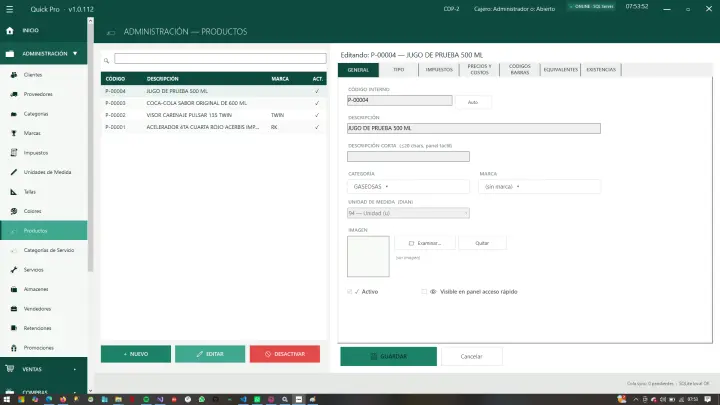
Task: Click the Ventas cart icon
Action: (10, 369)
